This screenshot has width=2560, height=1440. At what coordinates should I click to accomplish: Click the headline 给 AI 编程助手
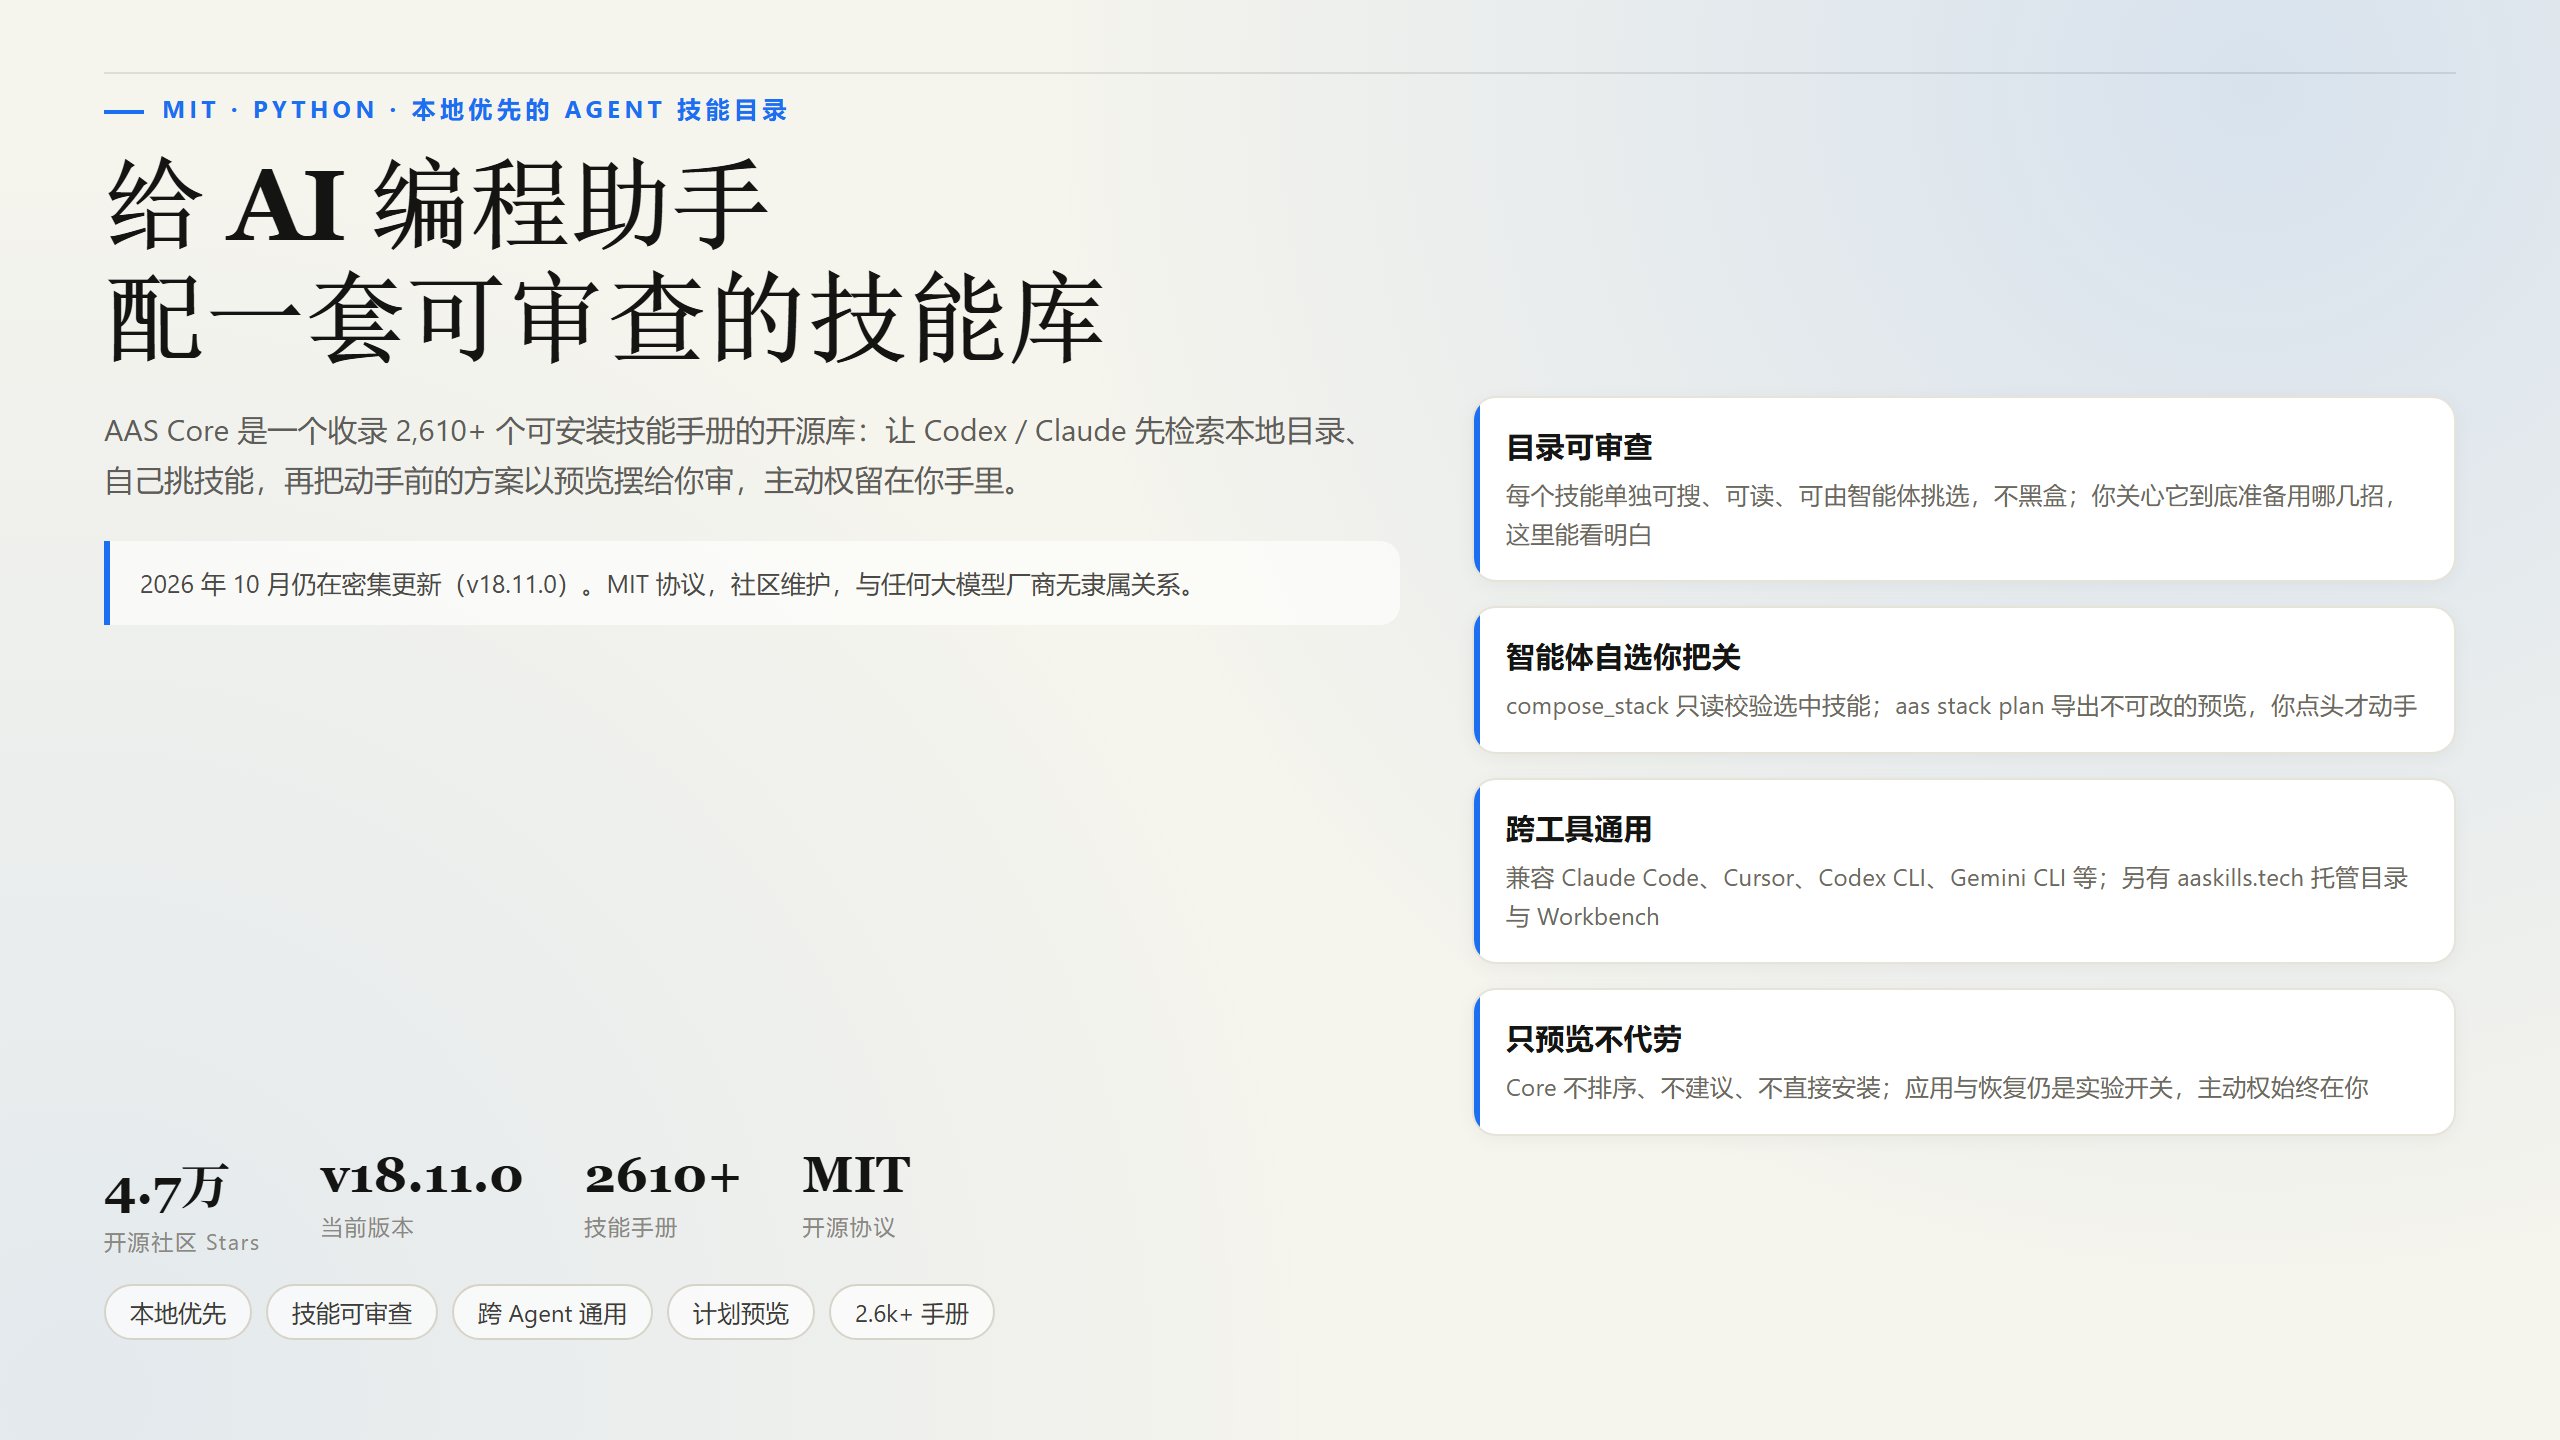(438, 204)
